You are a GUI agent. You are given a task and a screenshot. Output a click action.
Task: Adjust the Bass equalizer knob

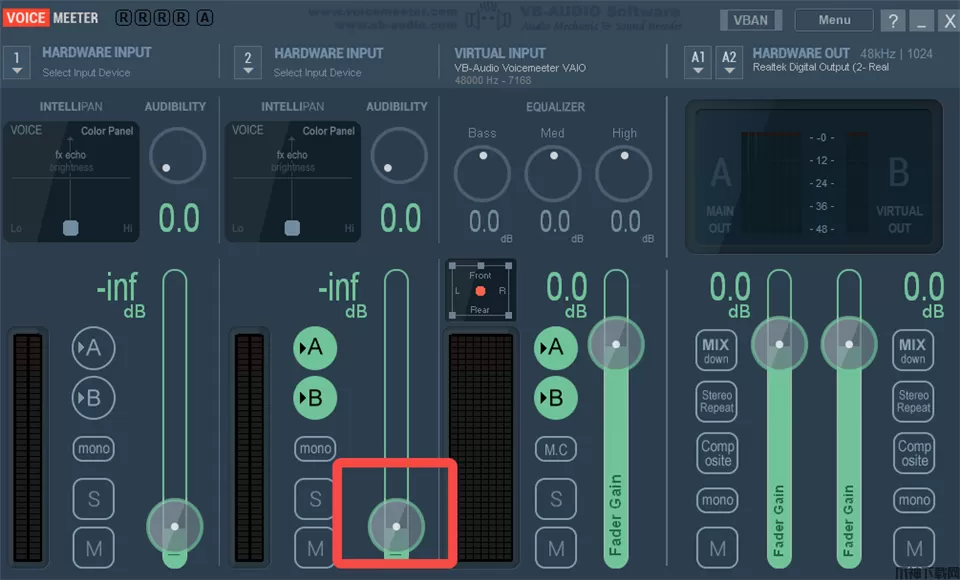tap(482, 173)
